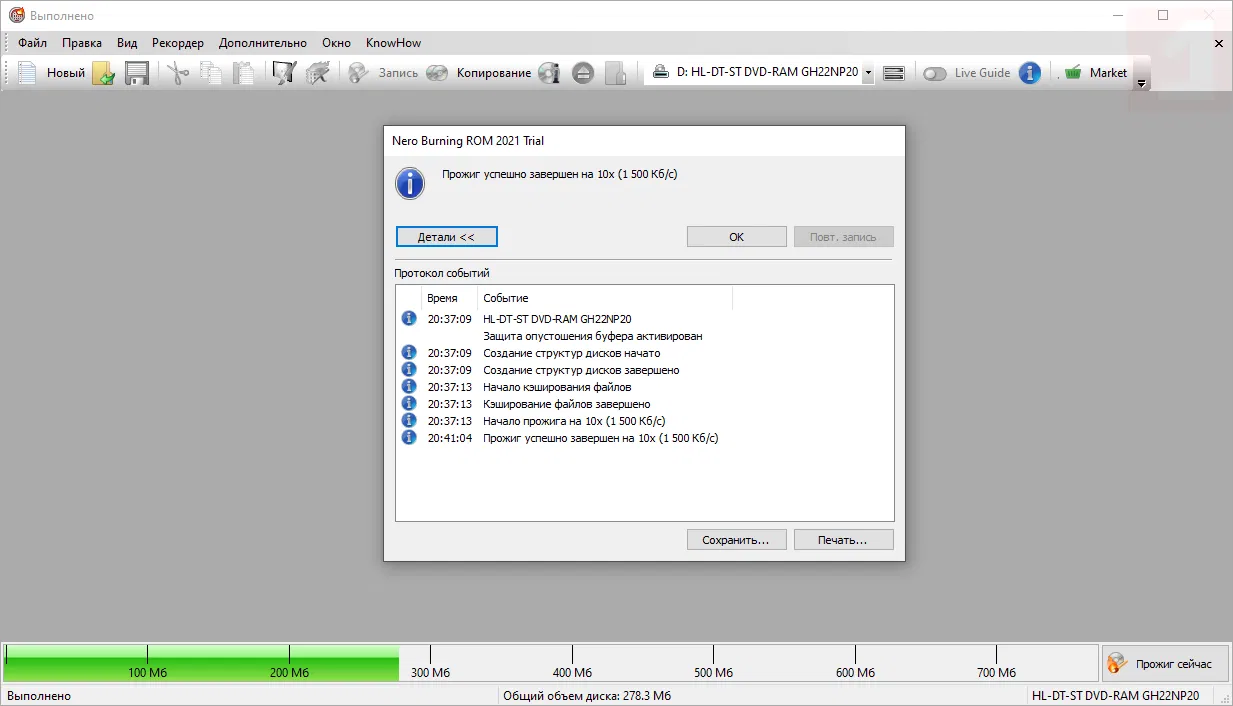
Task: Click the Copy disc (Копирование) icon
Action: (x=437, y=73)
